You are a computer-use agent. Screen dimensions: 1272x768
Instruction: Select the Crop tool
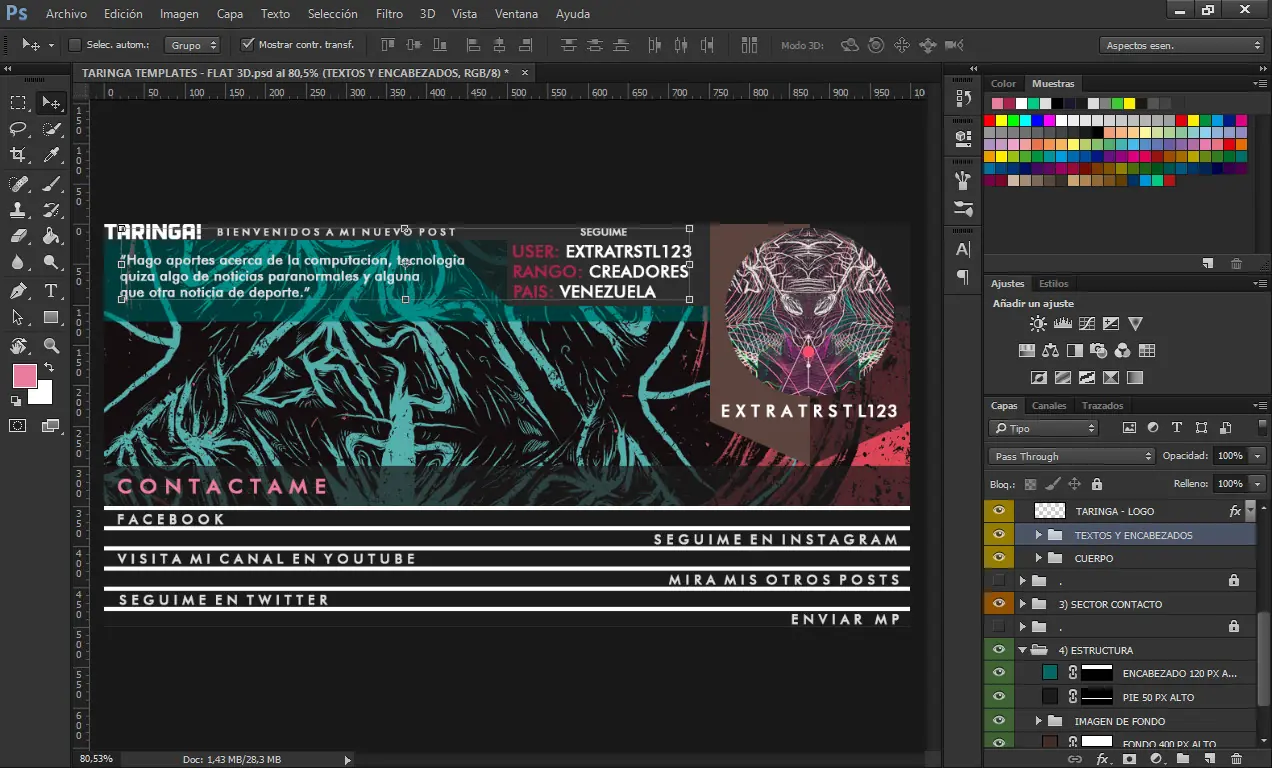pos(18,155)
